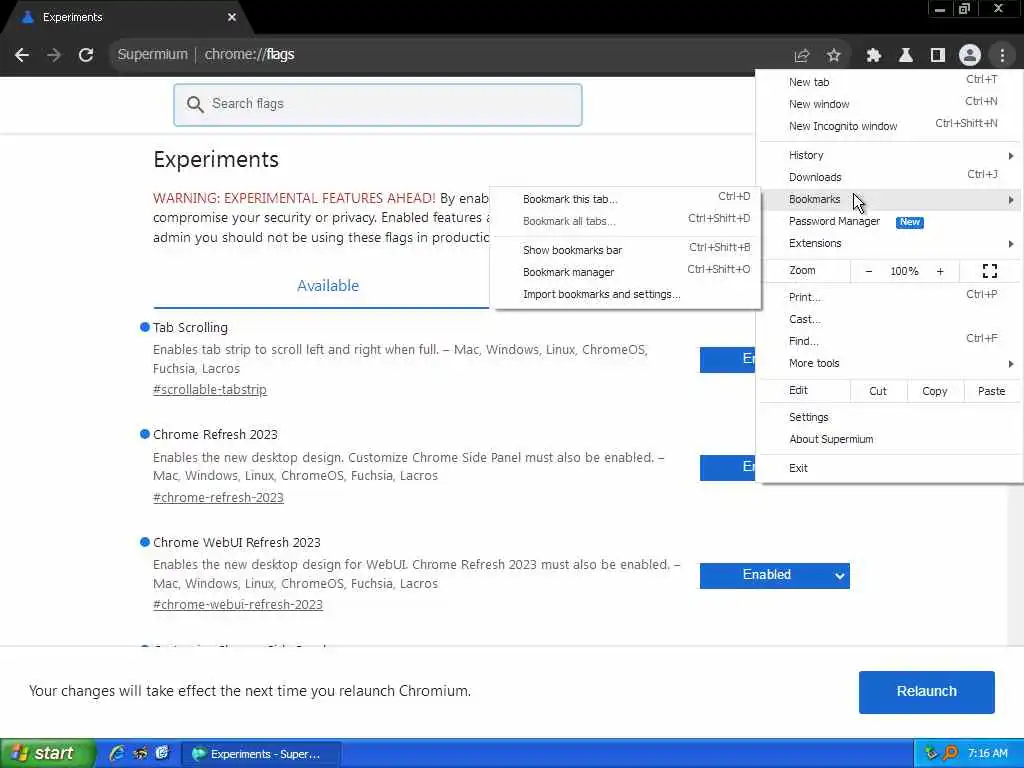Click the Tab Scrolling flag title
The image size is (1024, 768).
[x=190, y=328]
